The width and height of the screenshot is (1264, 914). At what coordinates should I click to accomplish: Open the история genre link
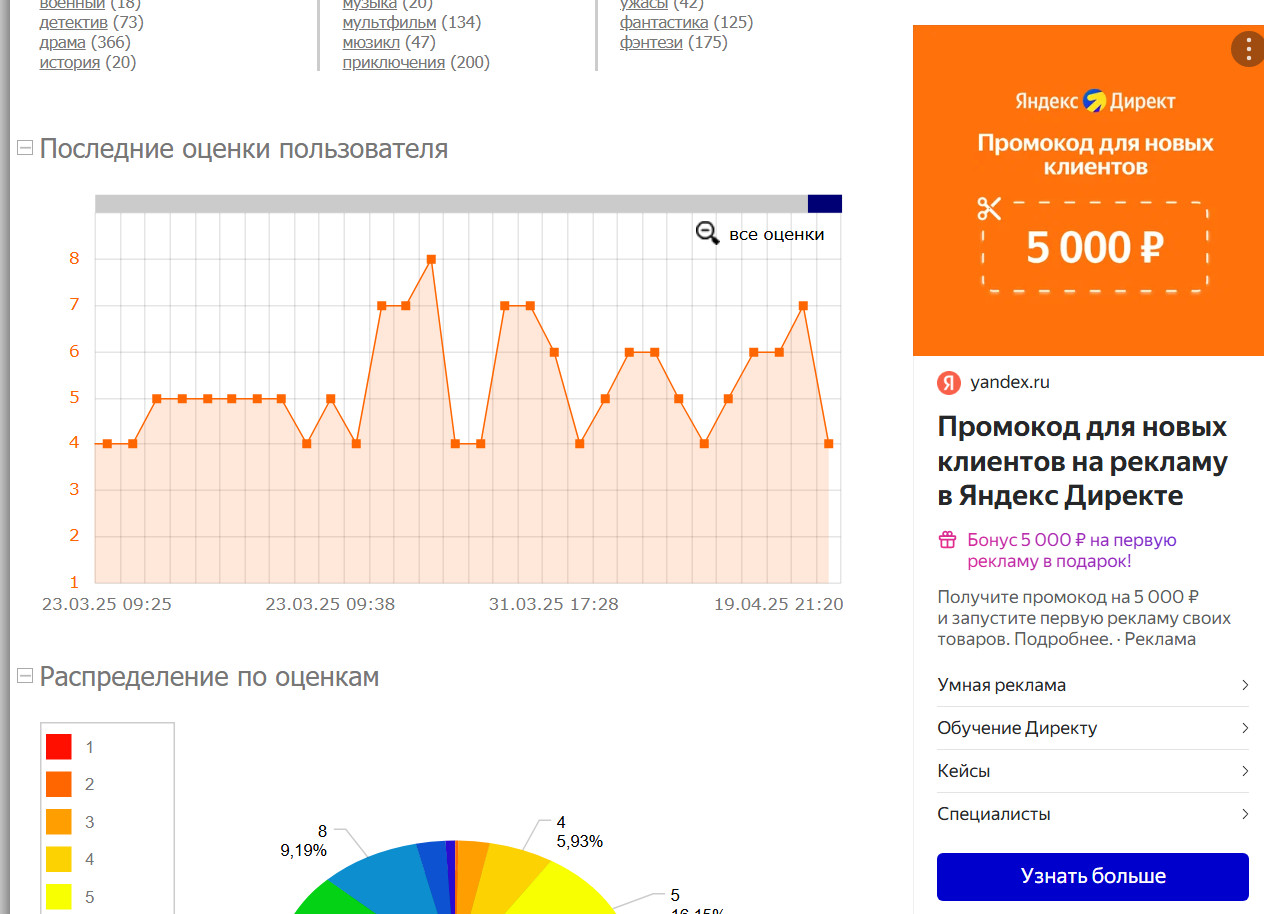tap(70, 62)
